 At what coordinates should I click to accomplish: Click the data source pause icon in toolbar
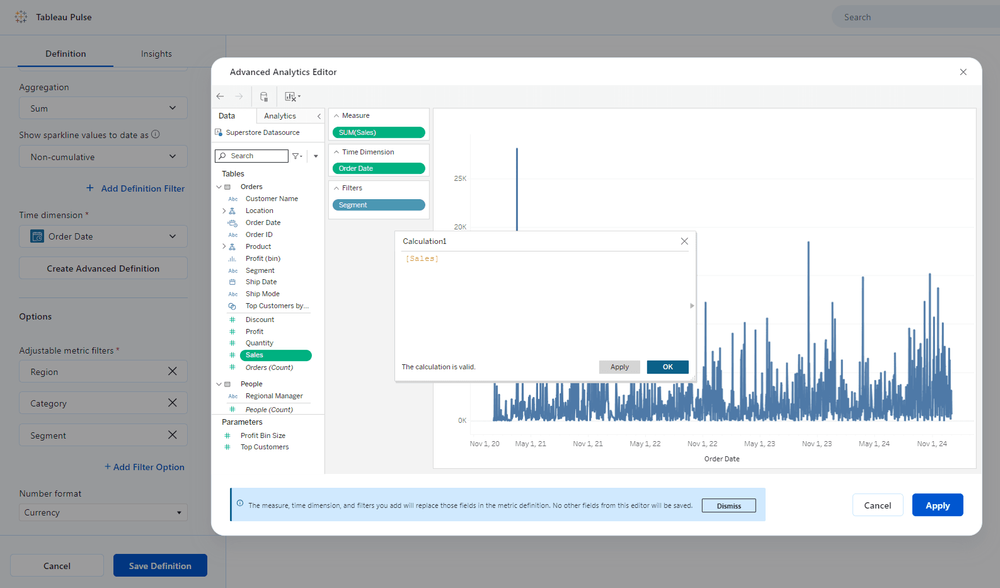264,97
